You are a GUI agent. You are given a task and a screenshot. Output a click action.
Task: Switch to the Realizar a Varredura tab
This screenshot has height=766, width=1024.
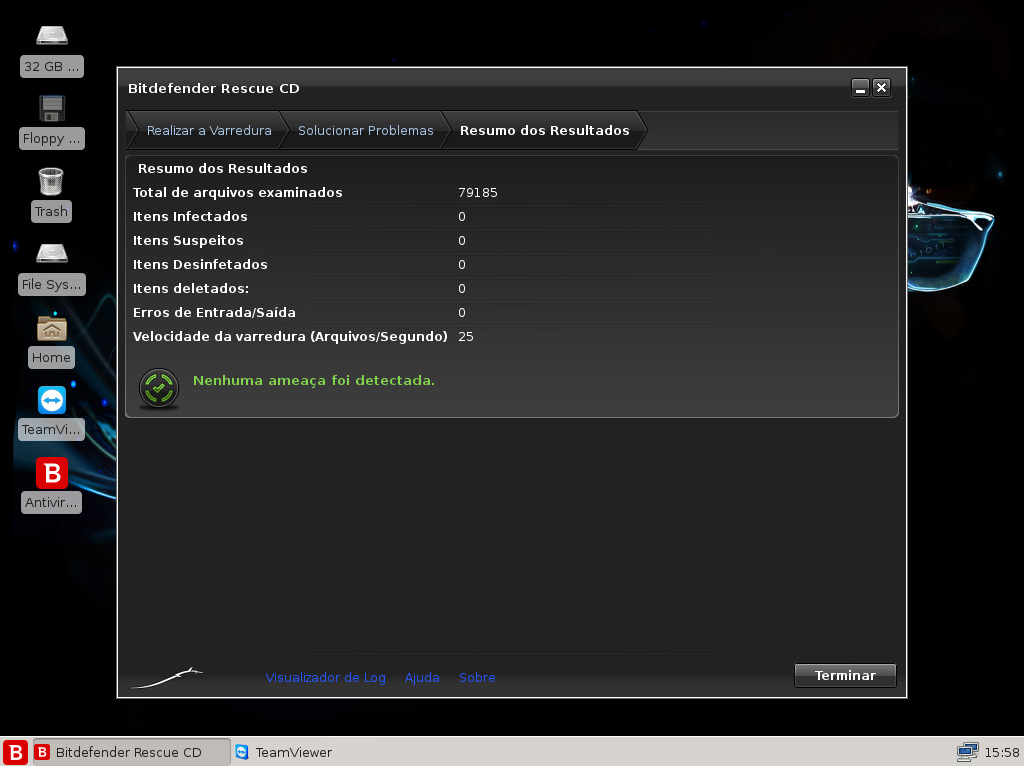point(209,131)
